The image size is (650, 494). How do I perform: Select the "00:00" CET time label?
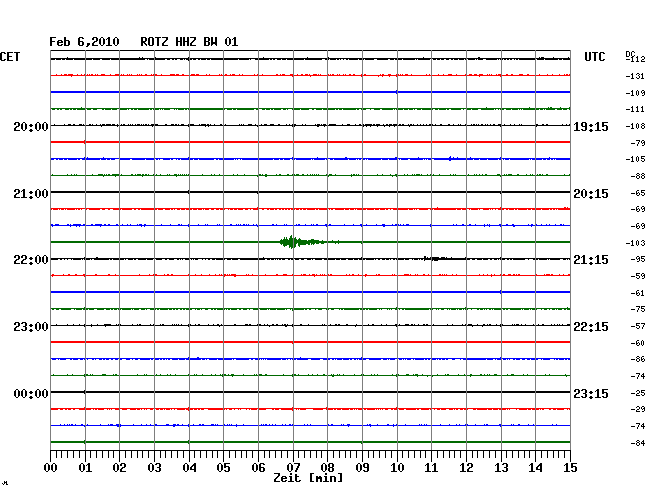(x=31, y=393)
